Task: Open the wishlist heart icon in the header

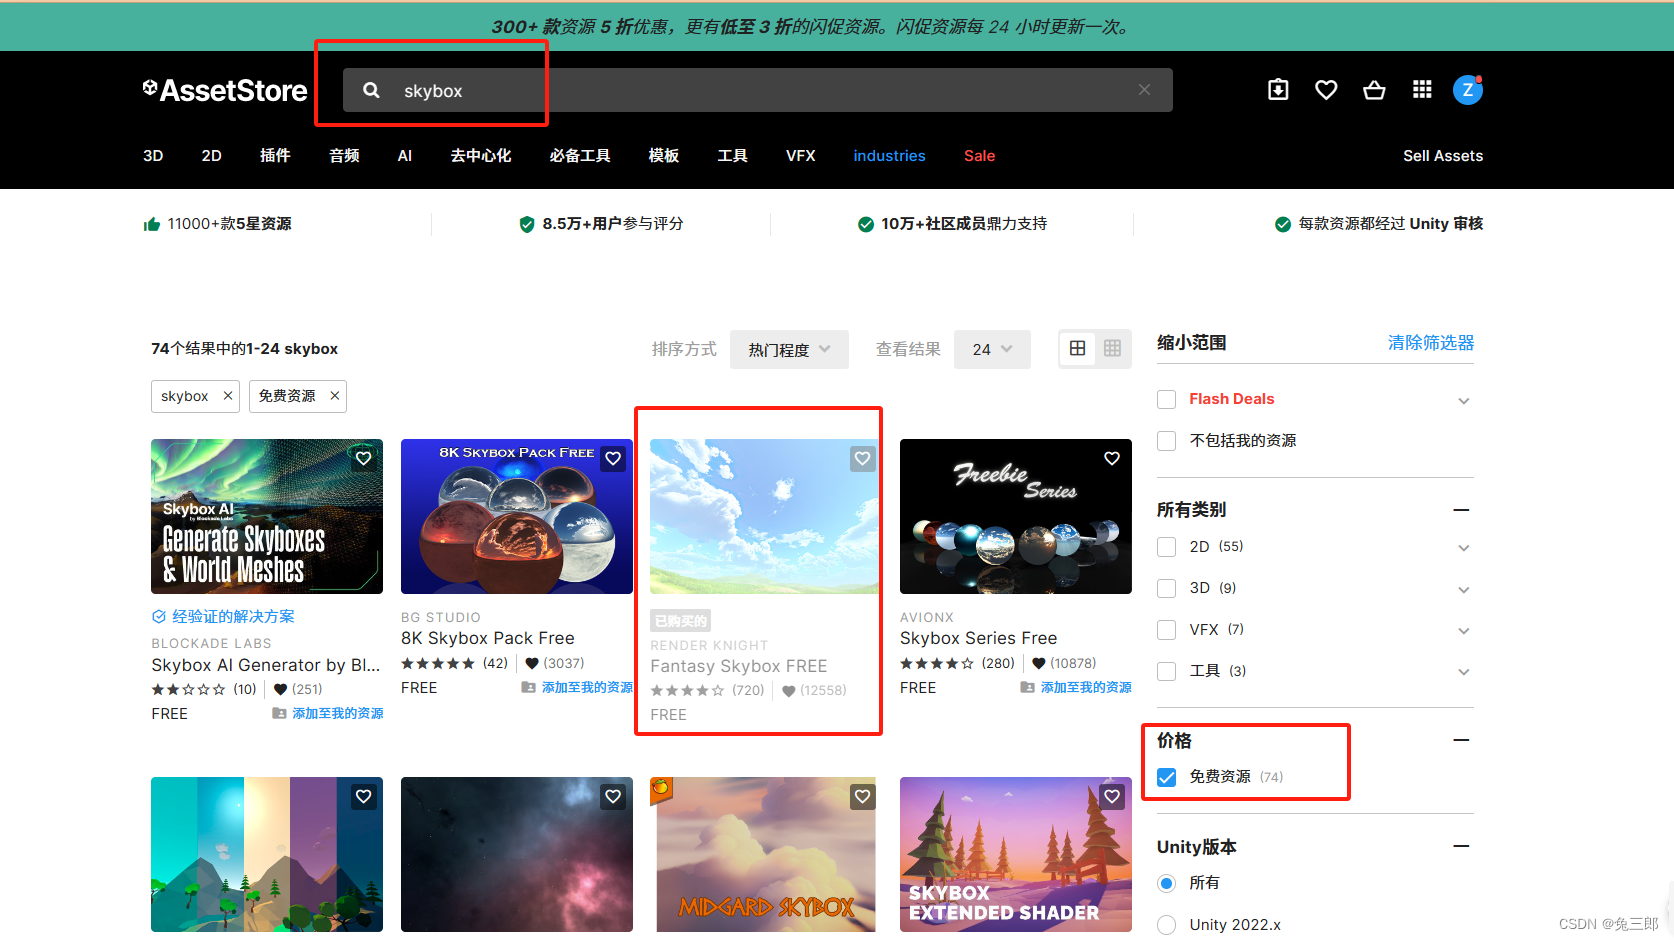Action: tap(1326, 90)
